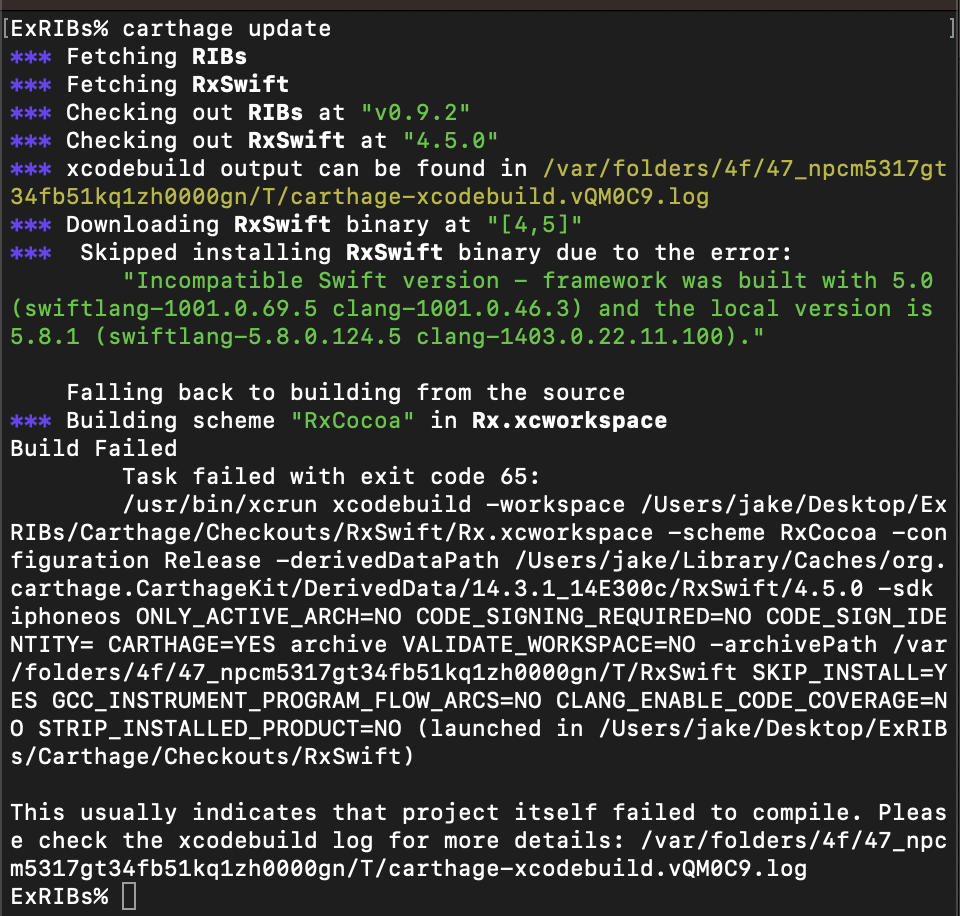Image resolution: width=960 pixels, height=916 pixels.
Task: Click the green "v0.9.2" version string
Action: [416, 113]
